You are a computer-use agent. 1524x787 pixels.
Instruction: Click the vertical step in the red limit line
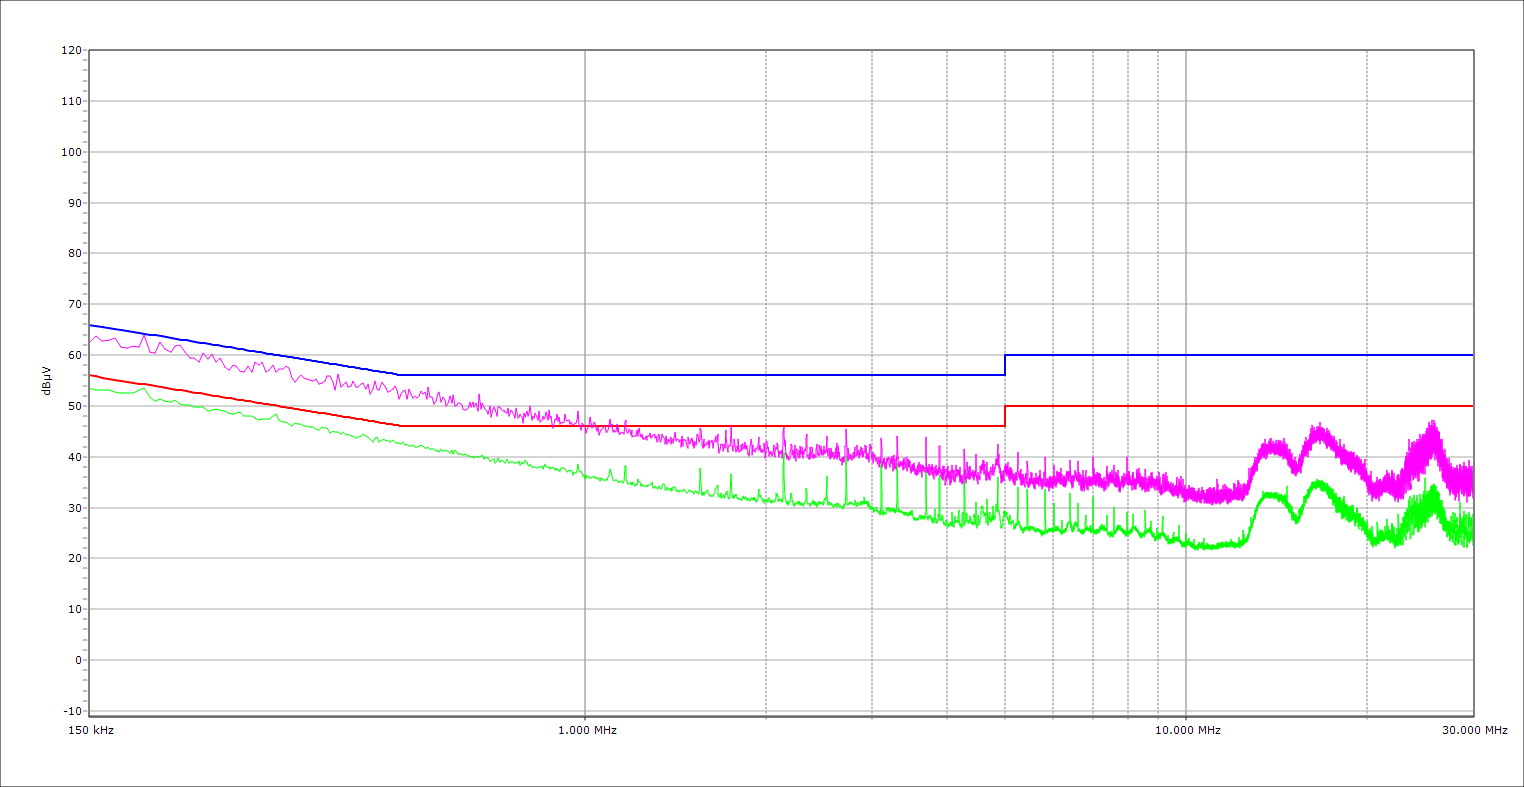click(x=1005, y=416)
